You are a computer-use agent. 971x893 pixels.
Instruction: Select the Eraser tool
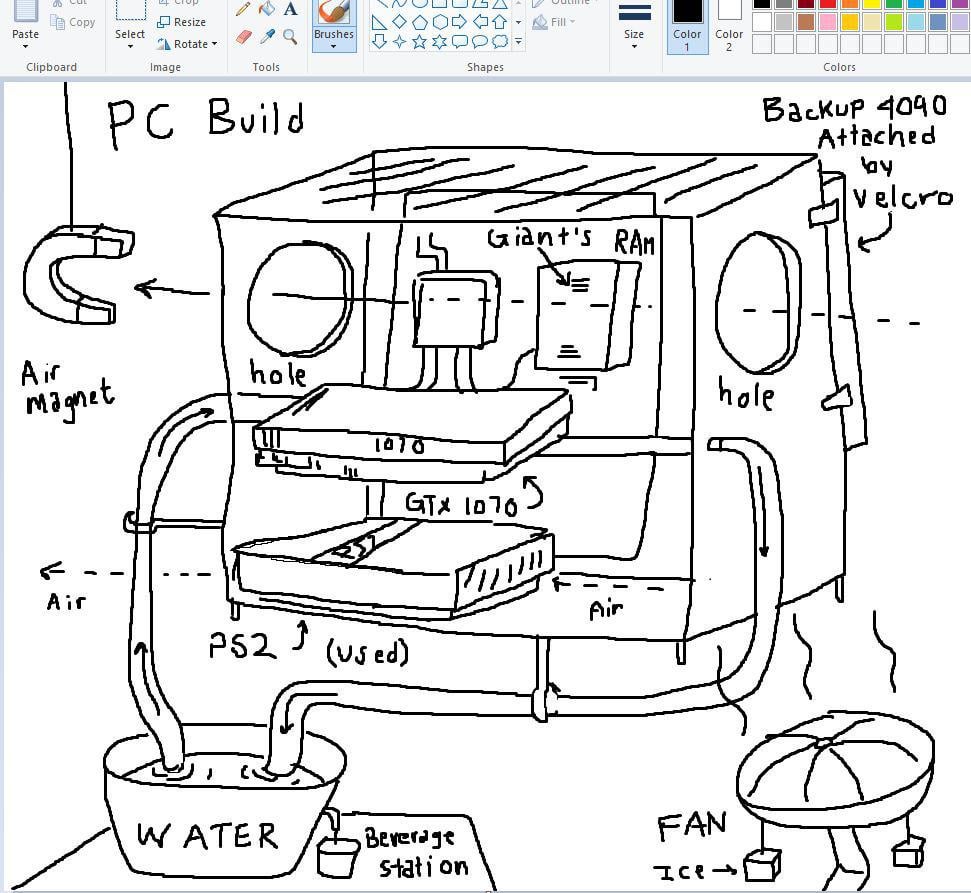click(x=243, y=37)
